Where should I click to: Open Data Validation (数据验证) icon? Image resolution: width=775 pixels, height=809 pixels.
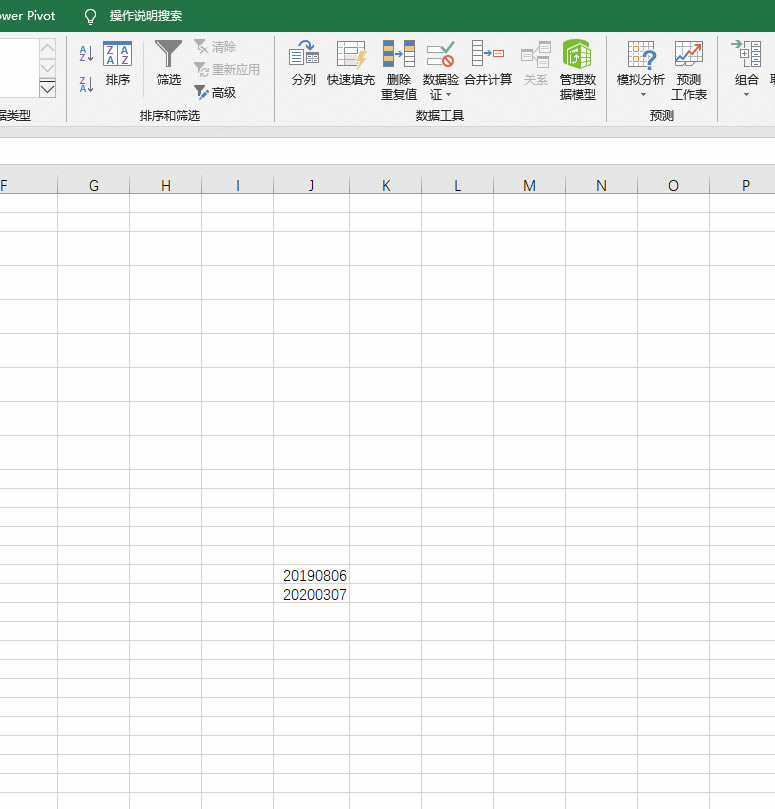click(441, 54)
